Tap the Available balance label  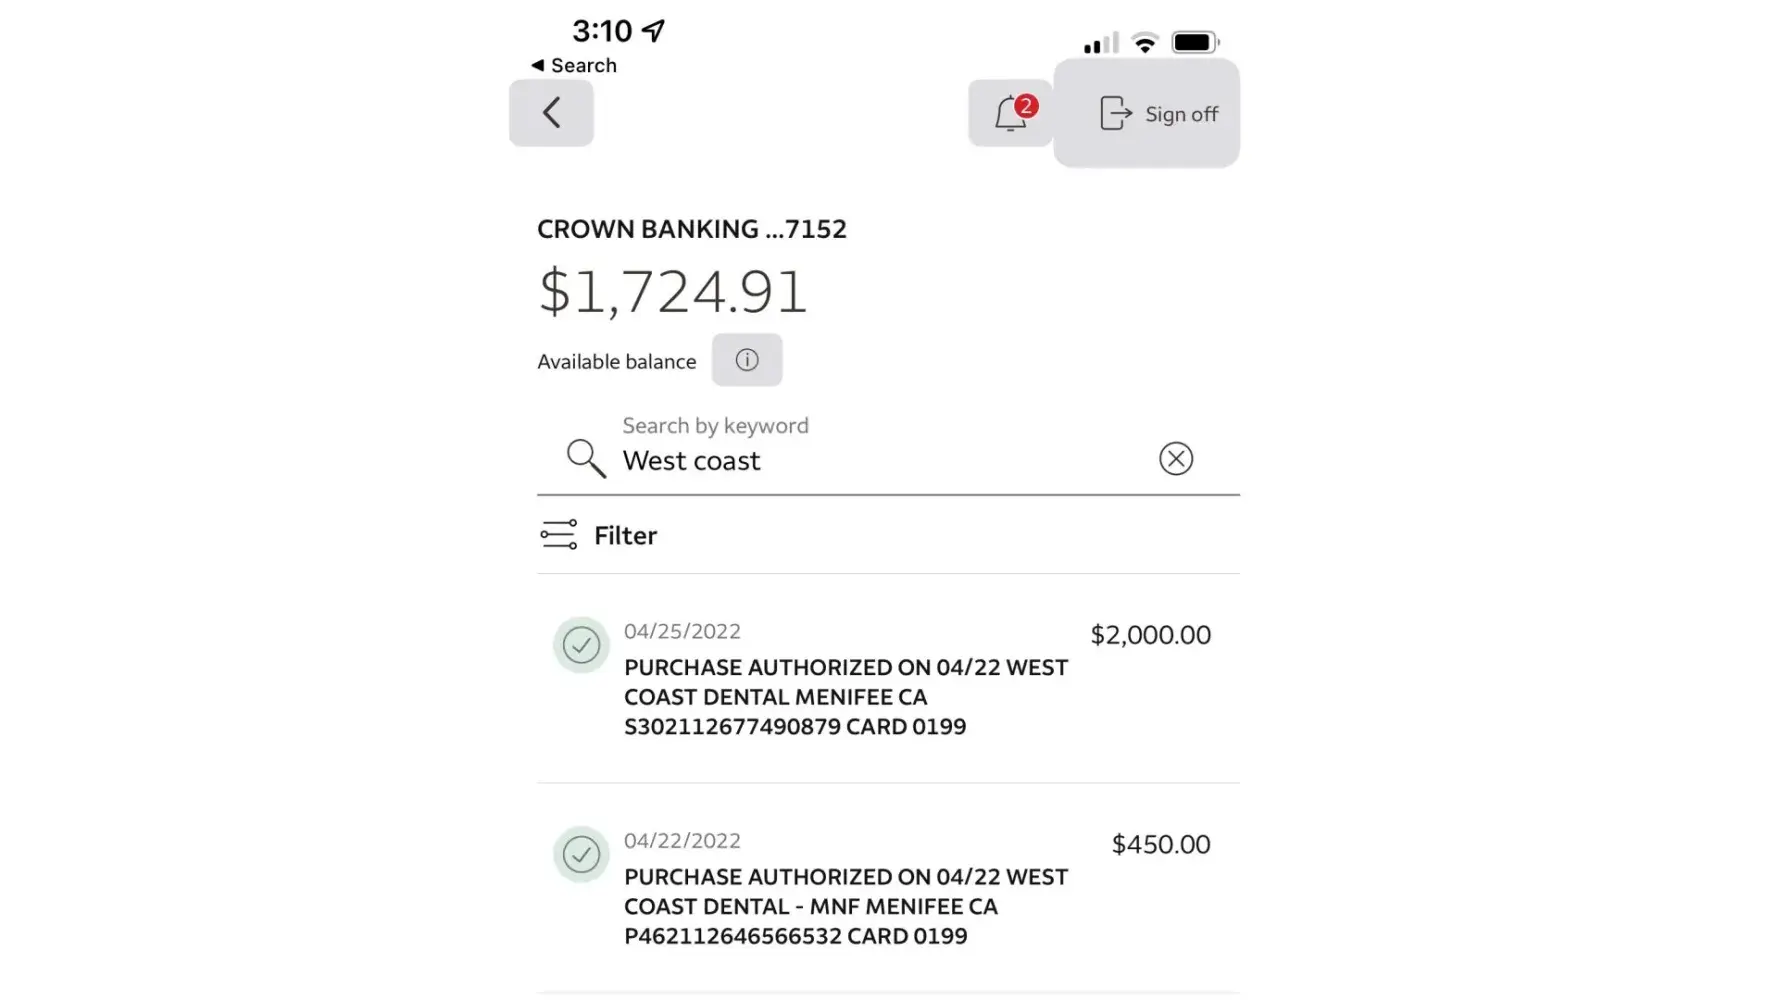(x=617, y=362)
